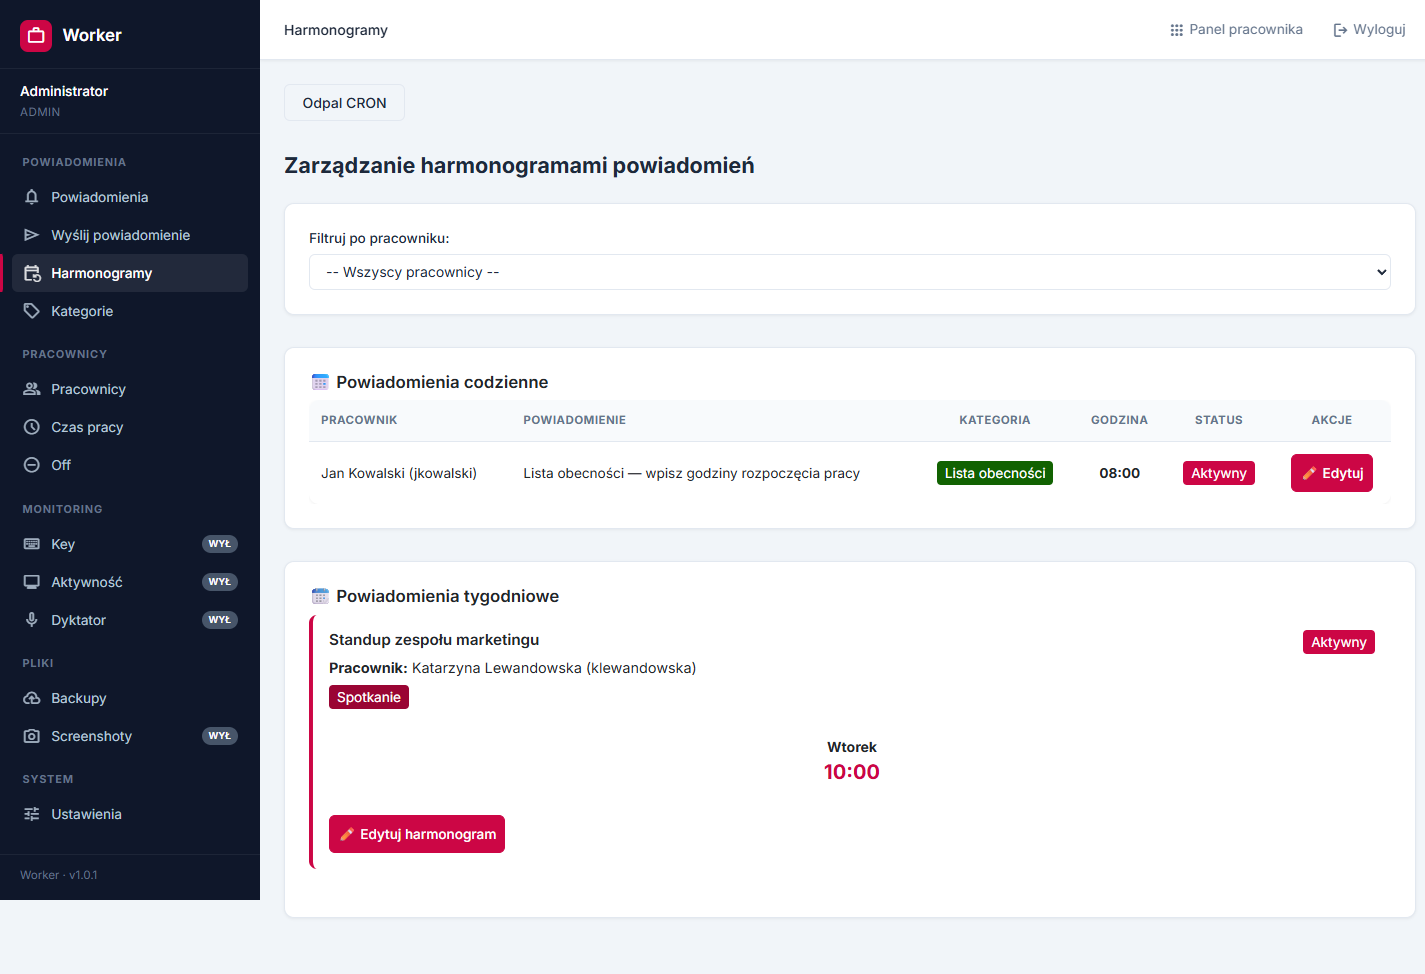Click the microphone icon beside Dyktator
Image resolution: width=1425 pixels, height=974 pixels.
click(x=32, y=620)
